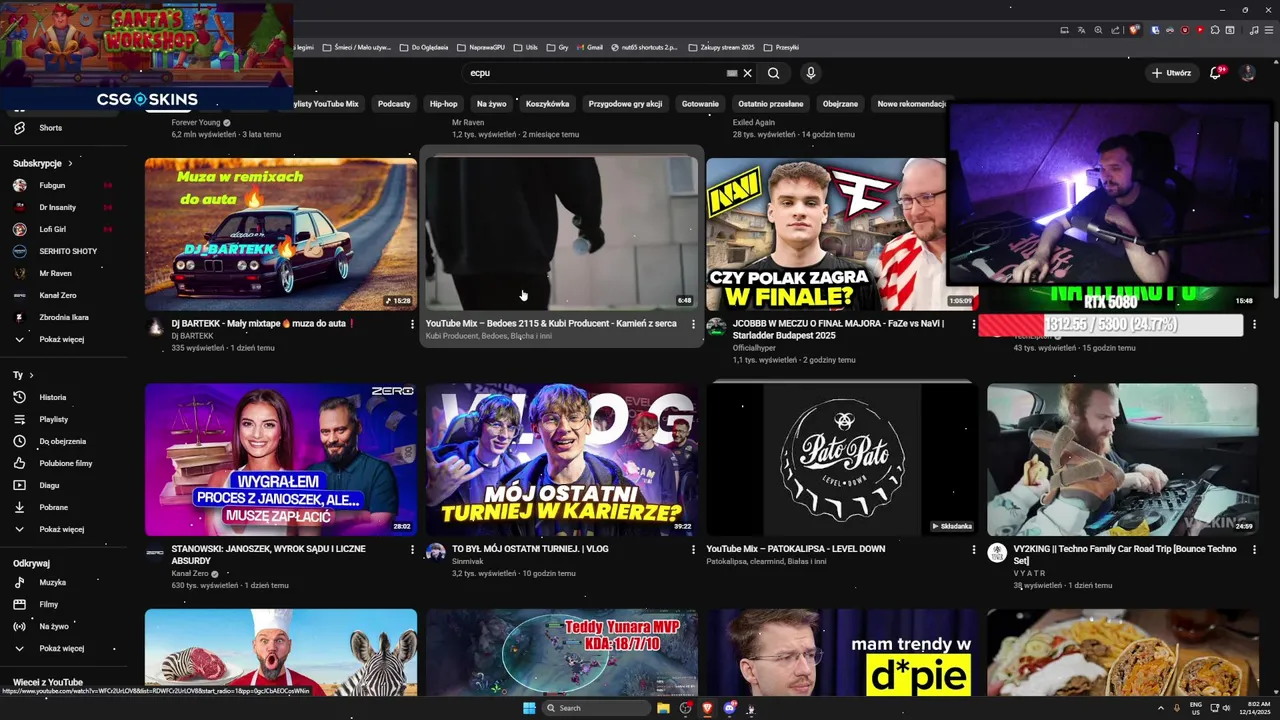Open options menu for STANOWSKI JANOSZEK video
The image size is (1280, 720).
click(x=412, y=549)
